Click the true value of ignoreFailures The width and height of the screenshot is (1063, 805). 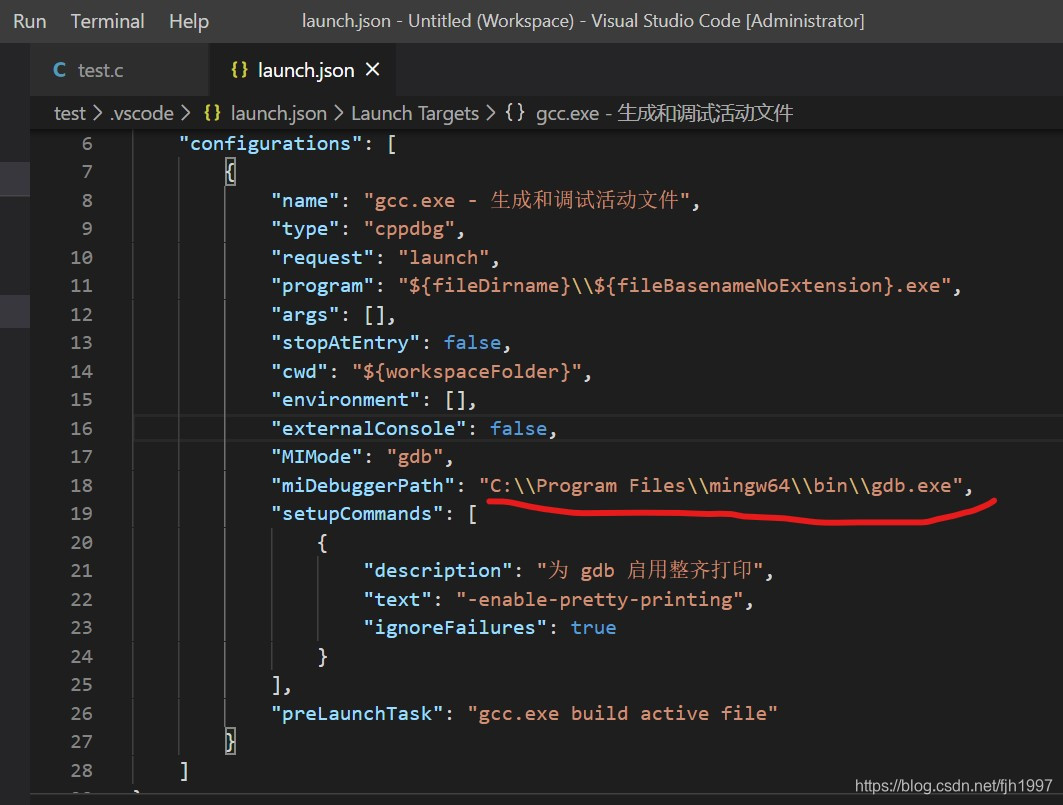[593, 628]
